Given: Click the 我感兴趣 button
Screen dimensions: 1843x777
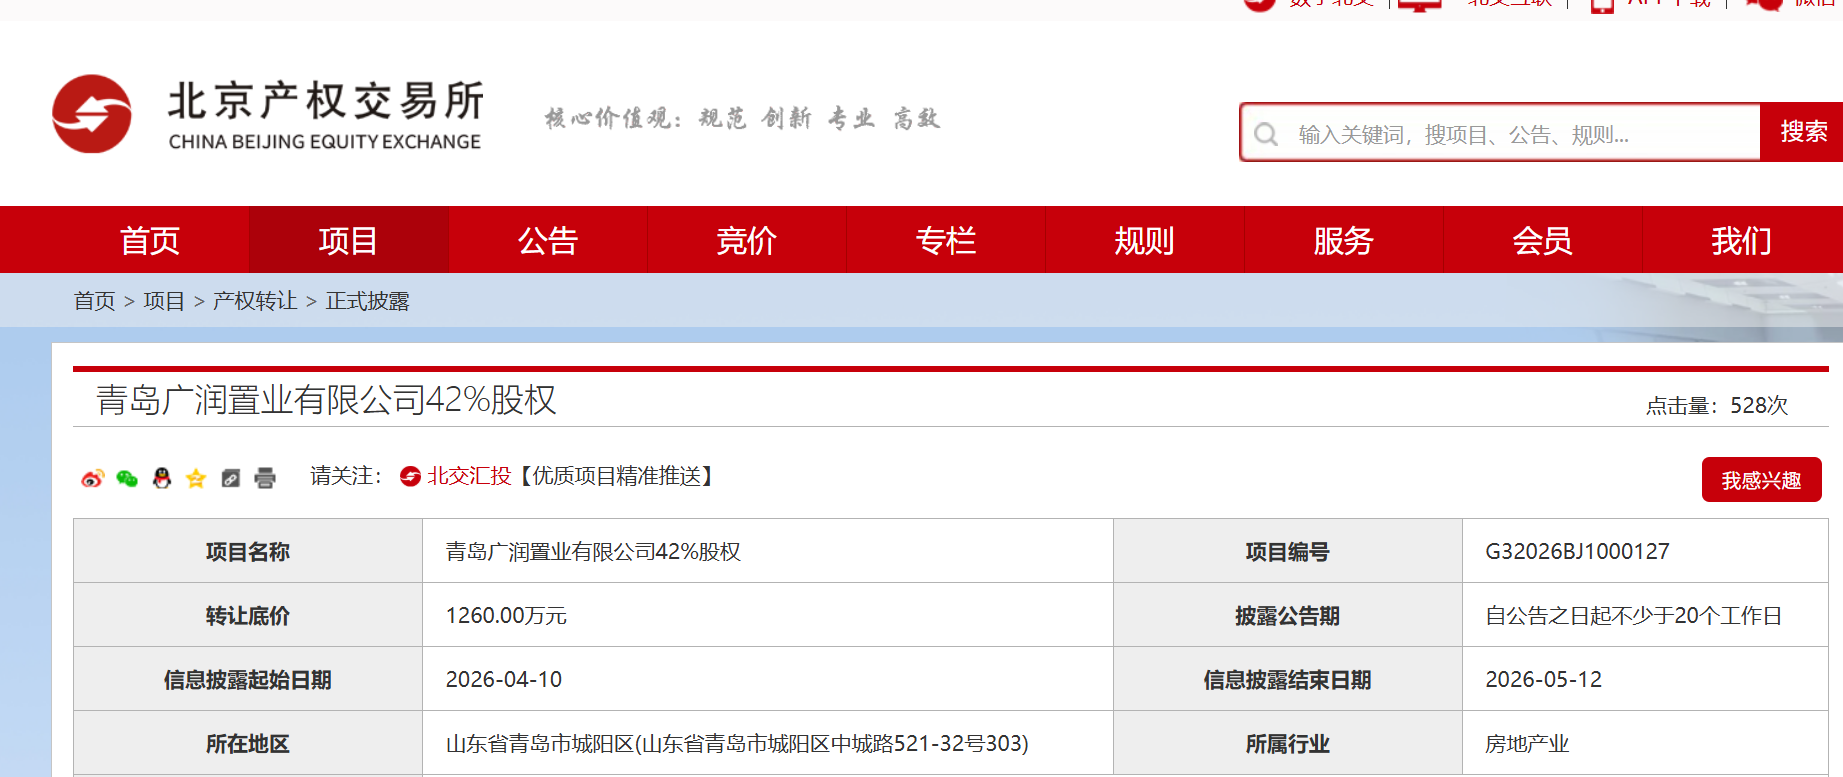Looking at the screenshot, I should coord(1761,480).
